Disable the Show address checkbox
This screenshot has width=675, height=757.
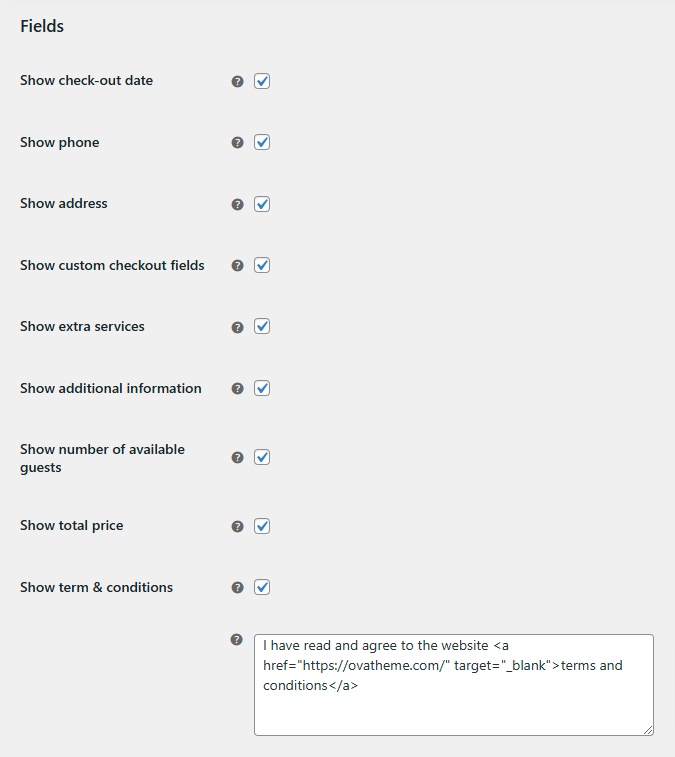[262, 204]
